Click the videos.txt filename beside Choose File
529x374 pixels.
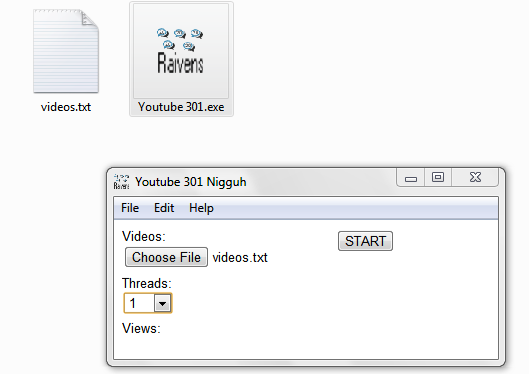tap(240, 258)
